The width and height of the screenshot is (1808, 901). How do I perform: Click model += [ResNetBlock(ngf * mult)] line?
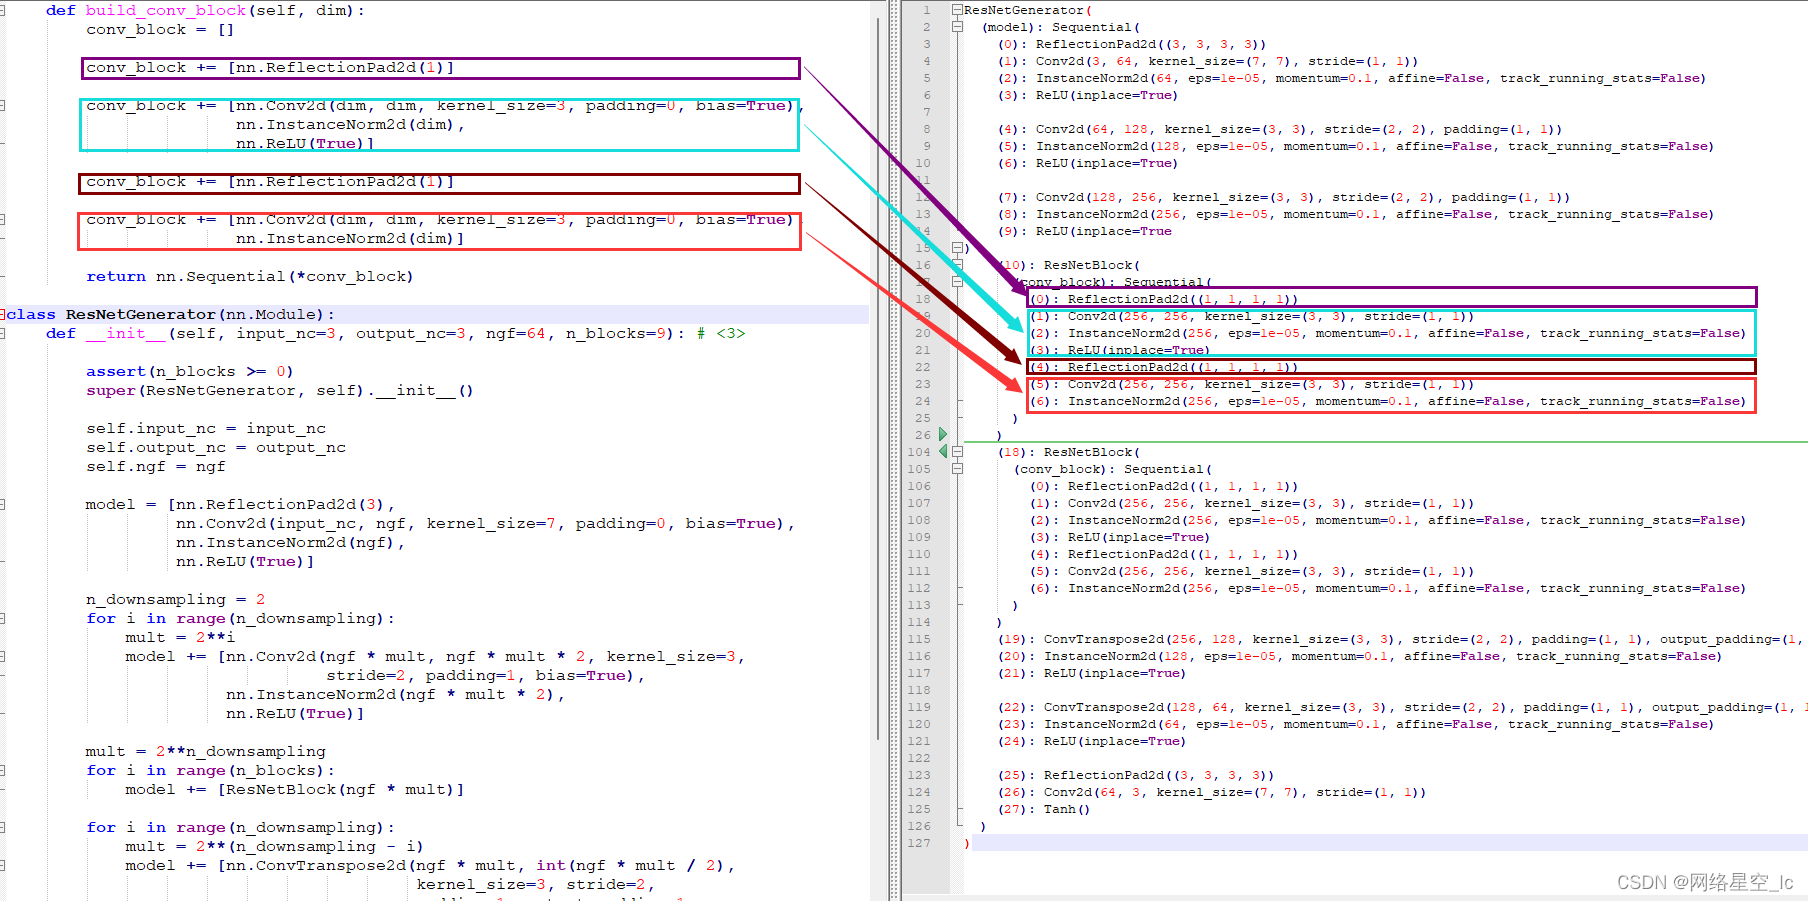(x=295, y=789)
